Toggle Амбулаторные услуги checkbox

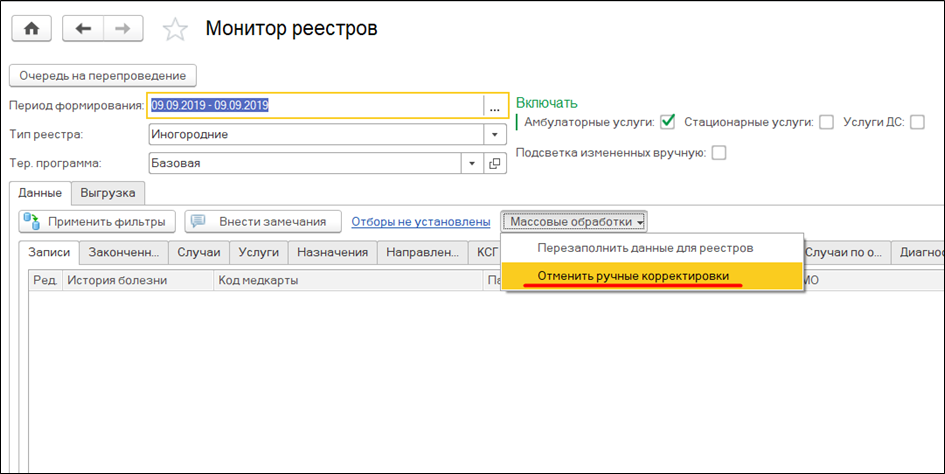pyautogui.click(x=668, y=122)
